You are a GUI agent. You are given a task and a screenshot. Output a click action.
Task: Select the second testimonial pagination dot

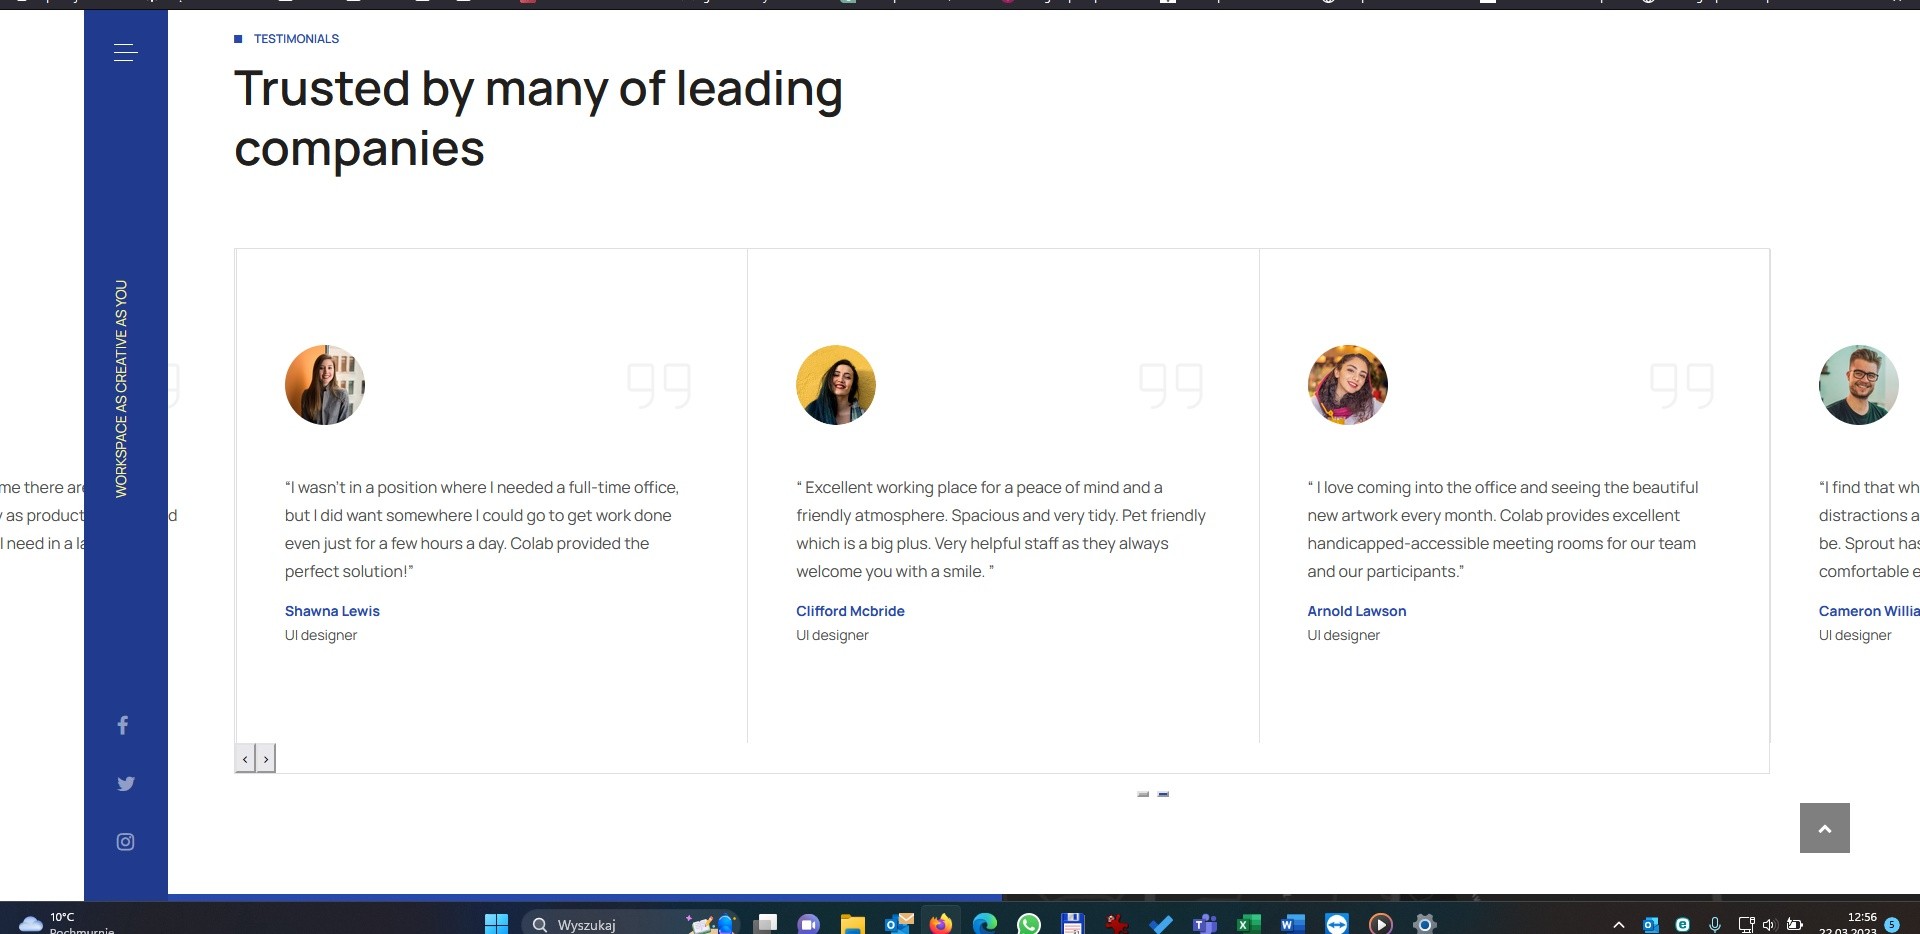[1163, 794]
